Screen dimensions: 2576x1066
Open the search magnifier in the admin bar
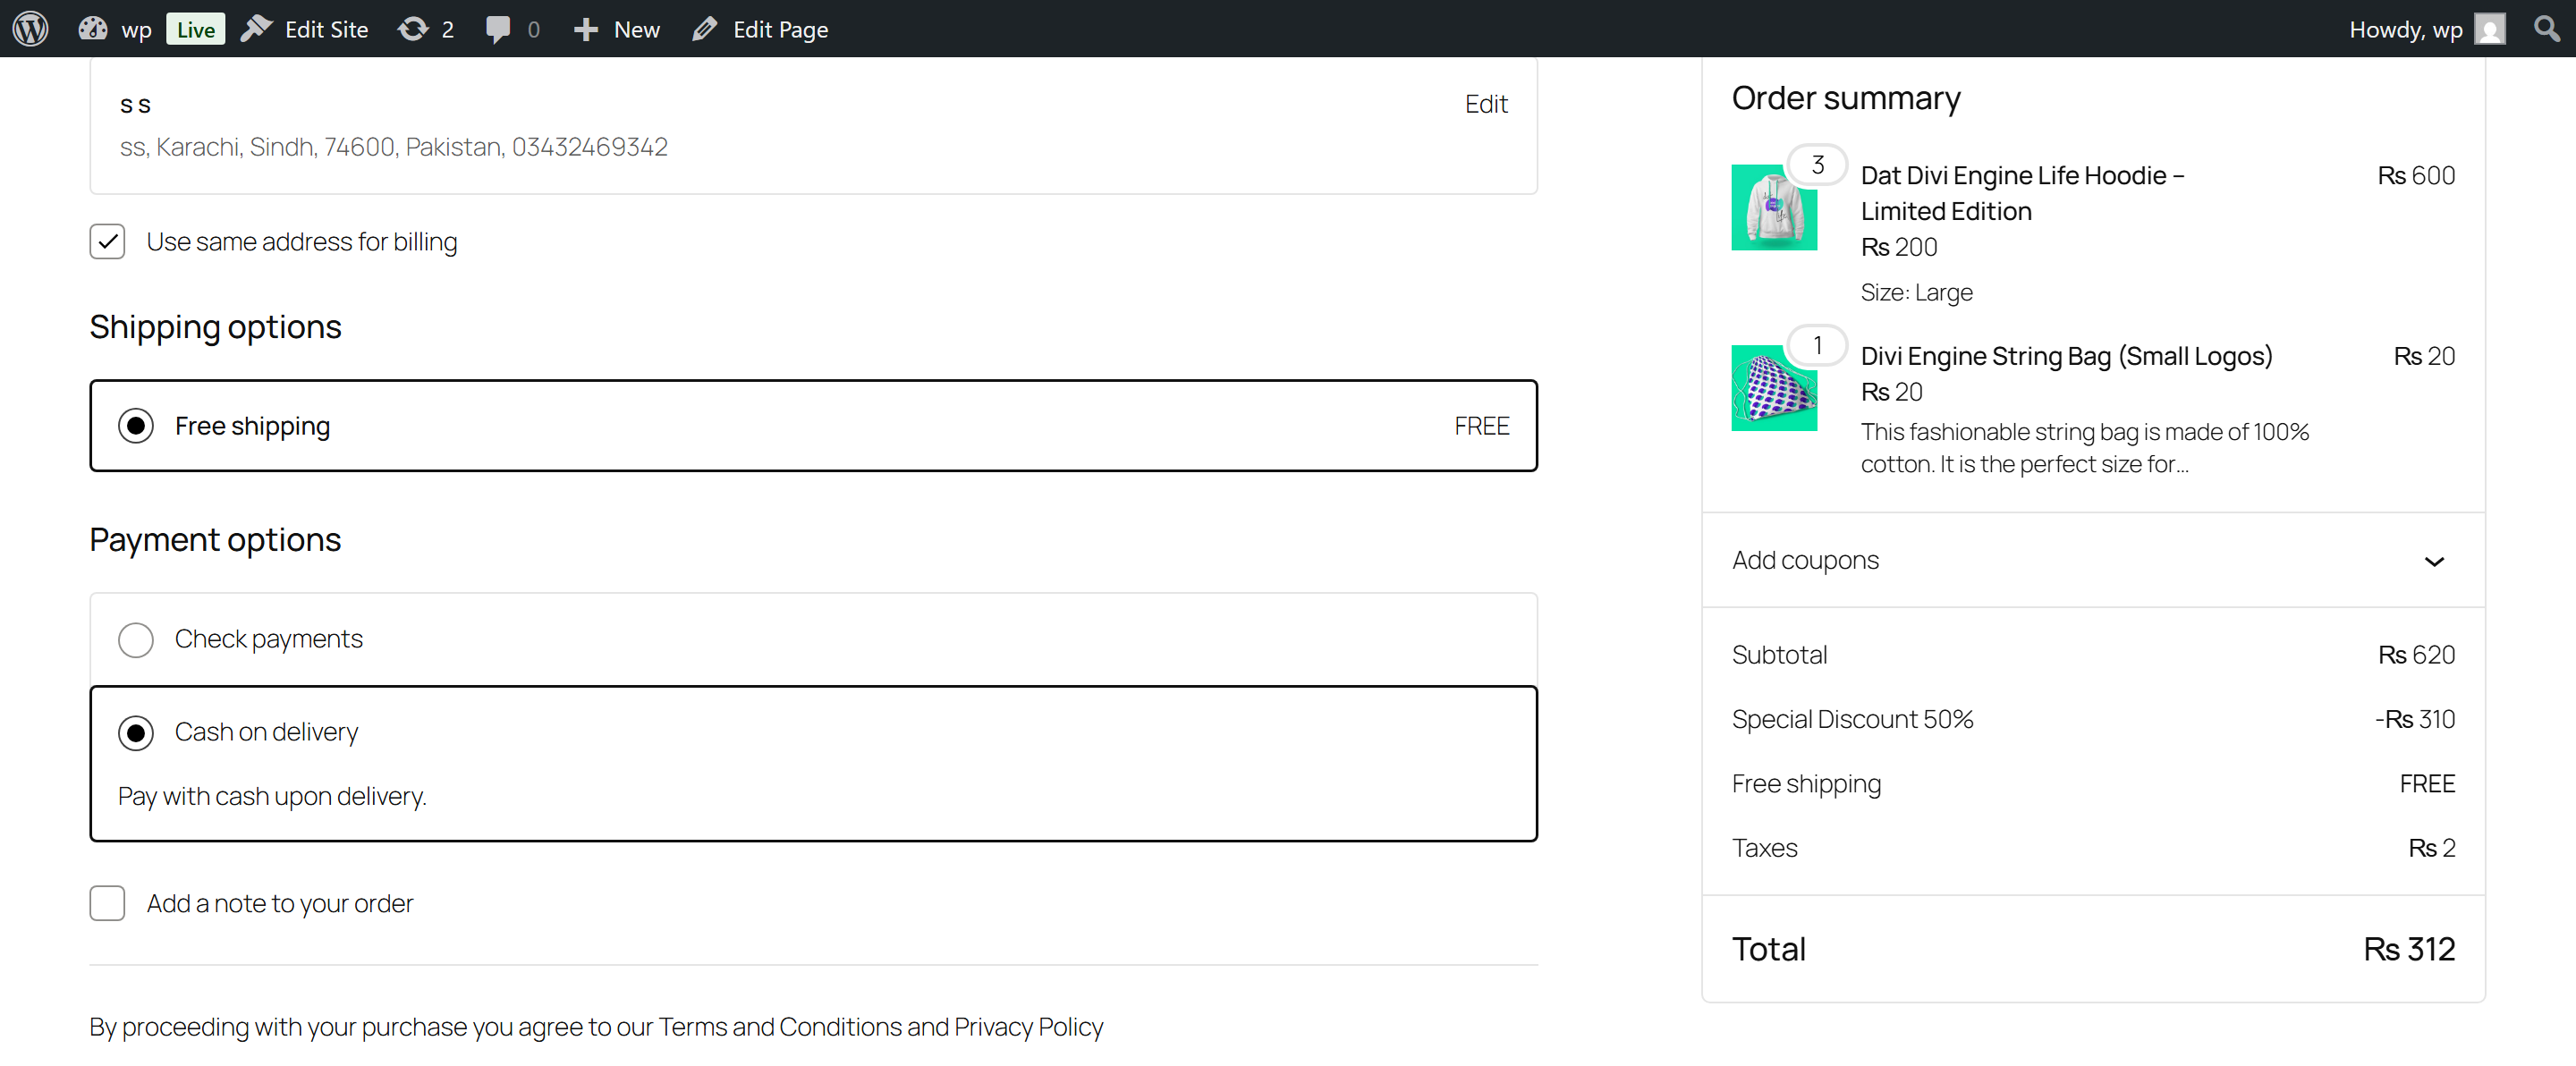pos(2546,28)
